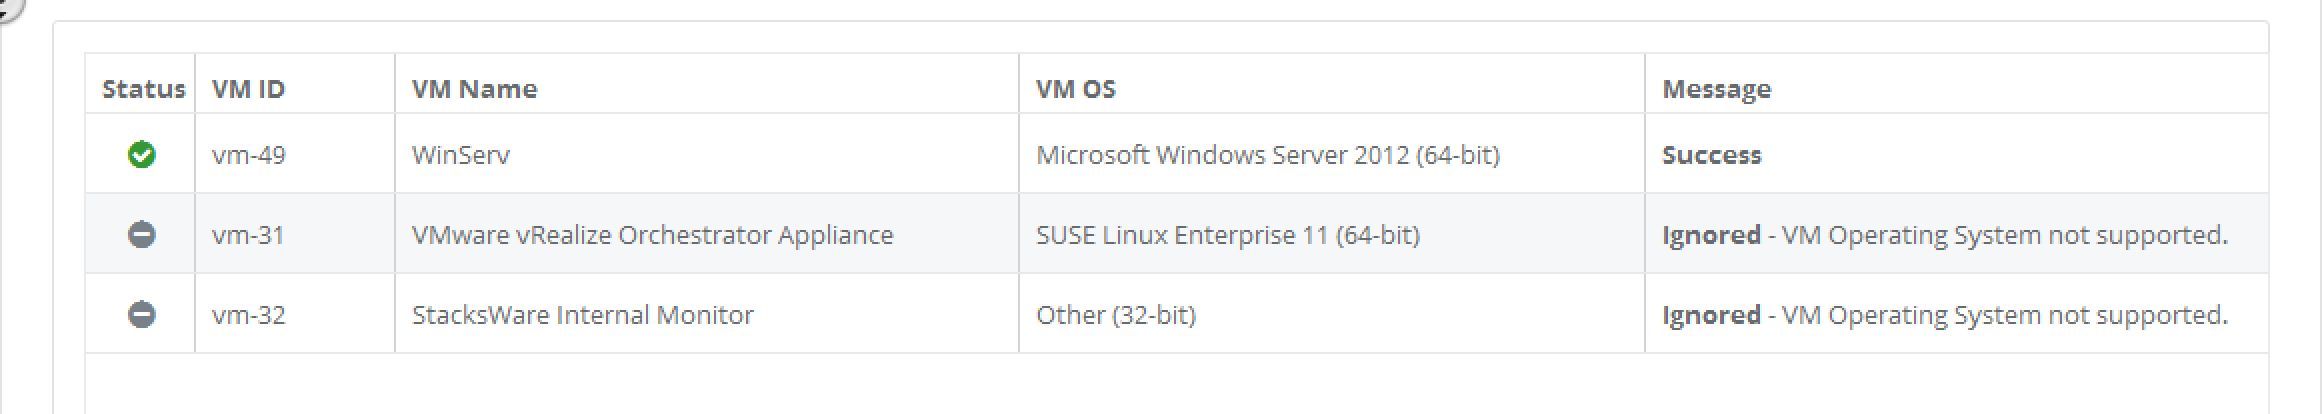Viewport: 2322px width, 414px height.
Task: Click Microsoft Windows Server 2012 OS cell
Action: [1267, 155]
